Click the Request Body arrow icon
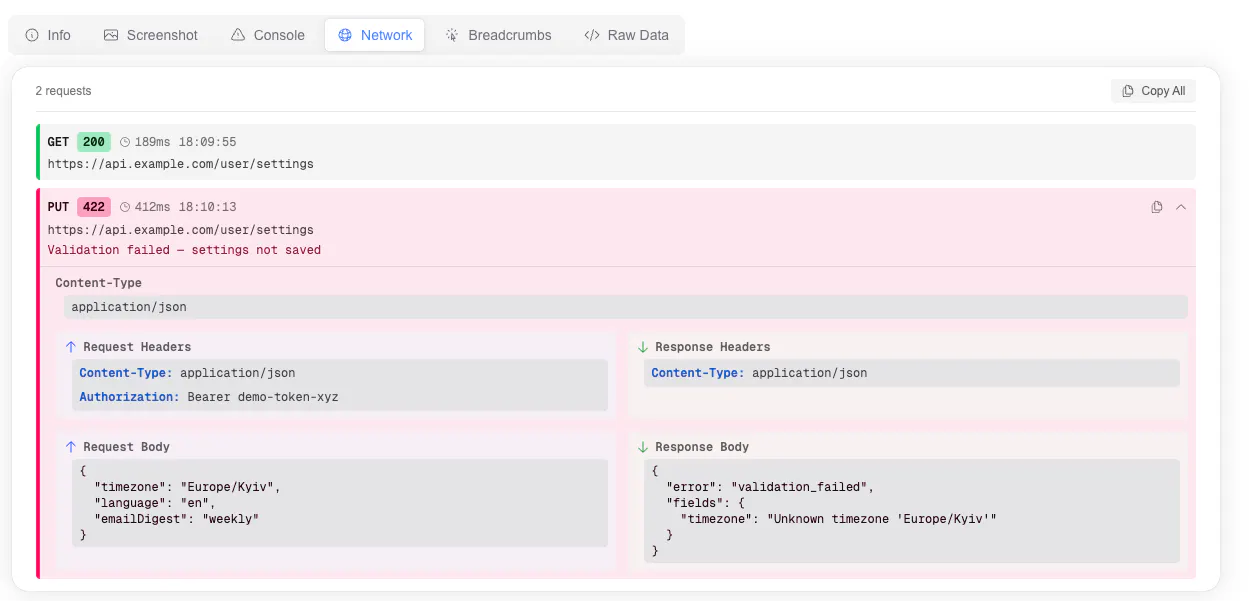Screen dimensions: 1249x601 click(70, 447)
